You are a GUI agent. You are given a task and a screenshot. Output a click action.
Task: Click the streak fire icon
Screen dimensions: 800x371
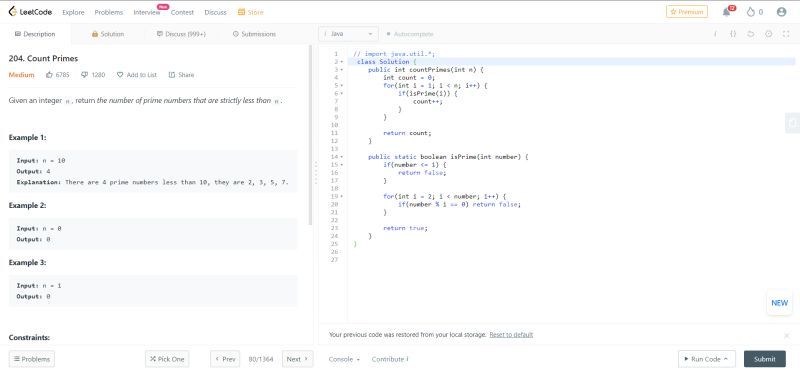point(751,12)
